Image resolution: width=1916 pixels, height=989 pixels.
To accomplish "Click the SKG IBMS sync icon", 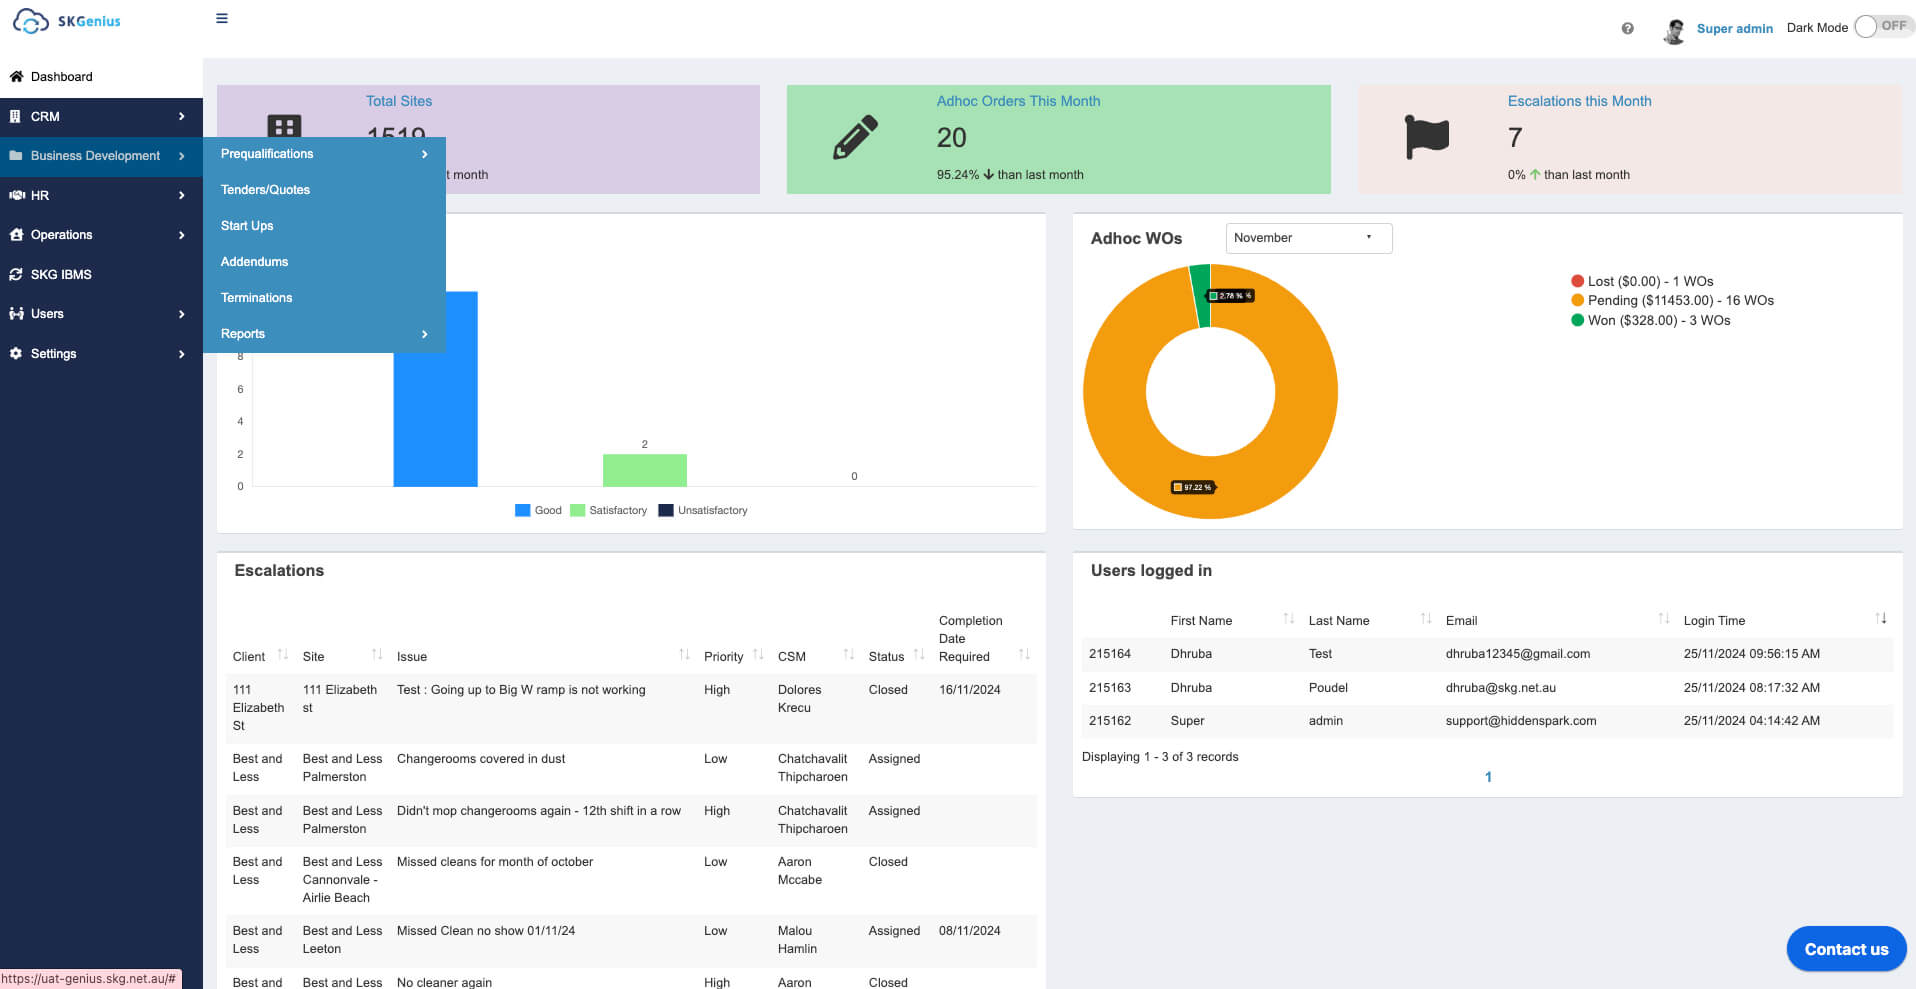I will 16,274.
